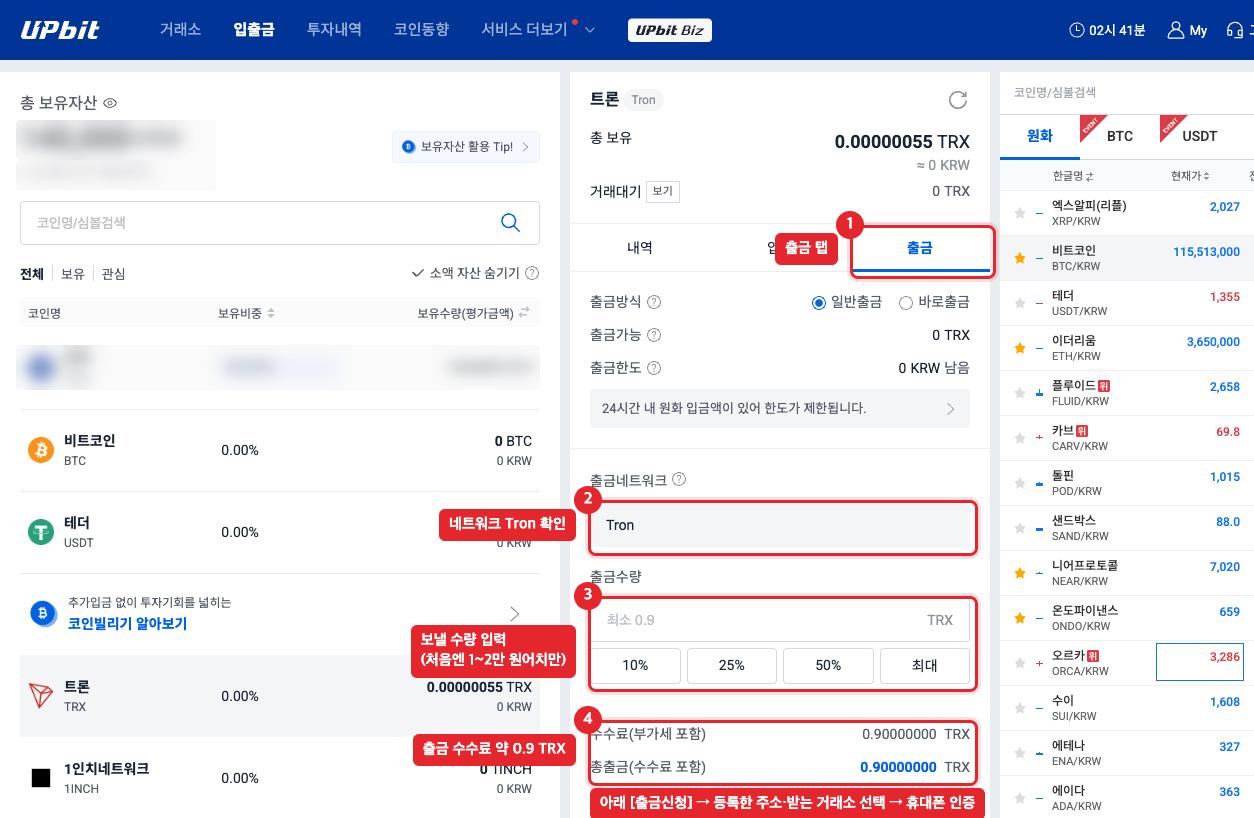Screen dimensions: 1254x818
Task: Select the BTC market tab
Action: pyautogui.click(x=1120, y=136)
